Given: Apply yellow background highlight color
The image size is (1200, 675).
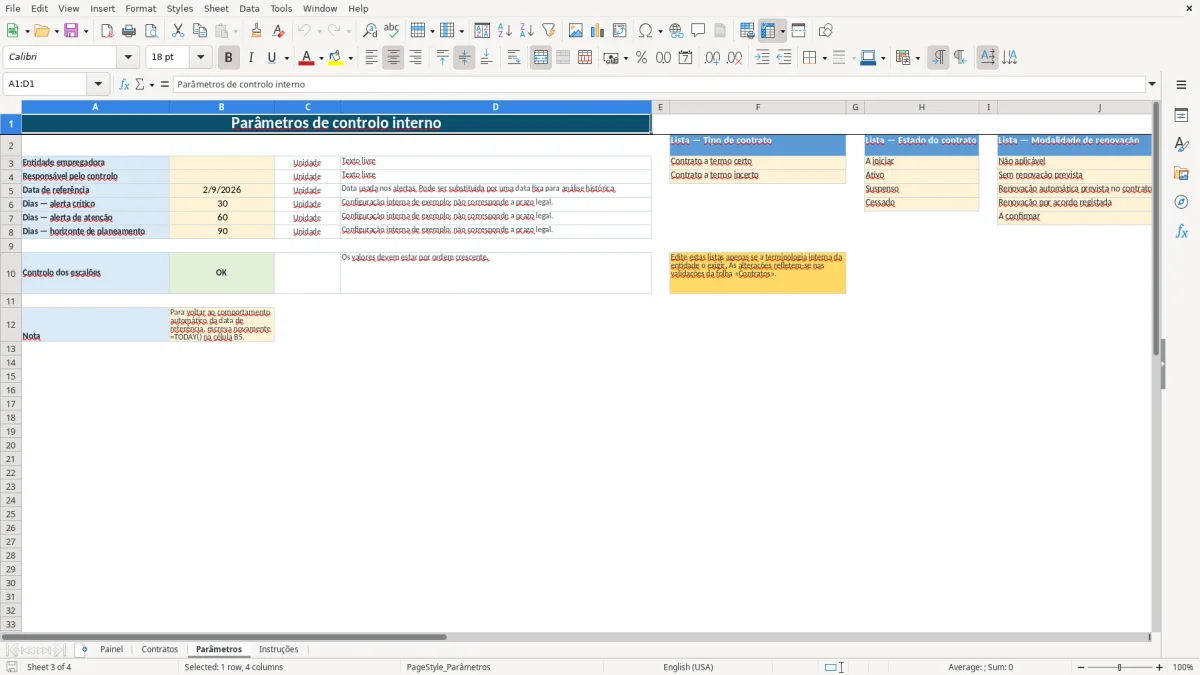Looking at the screenshot, I should click(x=336, y=58).
